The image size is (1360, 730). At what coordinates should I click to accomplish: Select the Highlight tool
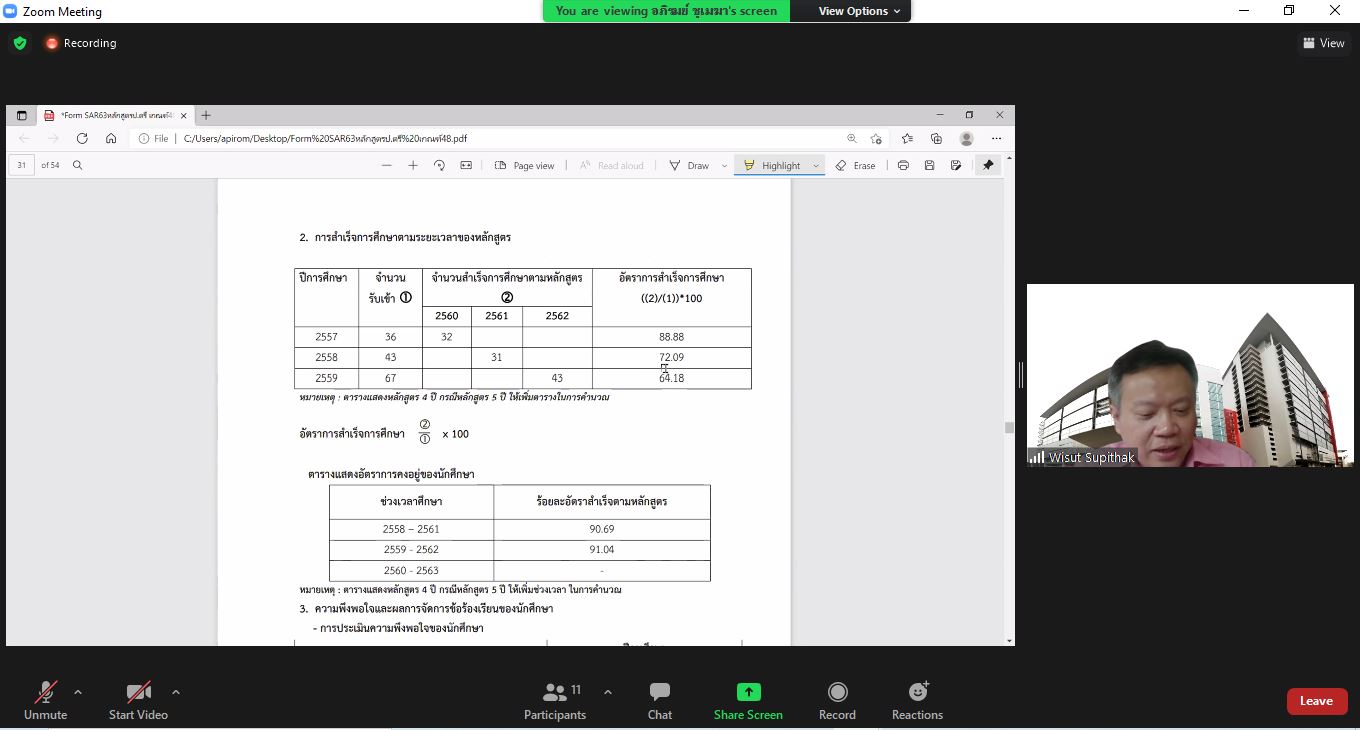click(772, 165)
